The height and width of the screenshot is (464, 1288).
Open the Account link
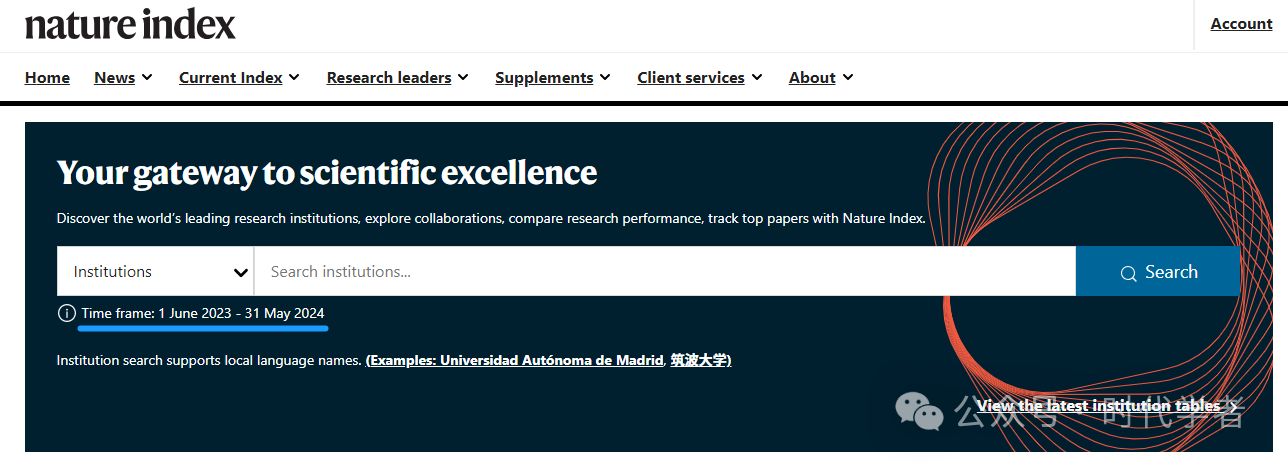coord(1241,24)
